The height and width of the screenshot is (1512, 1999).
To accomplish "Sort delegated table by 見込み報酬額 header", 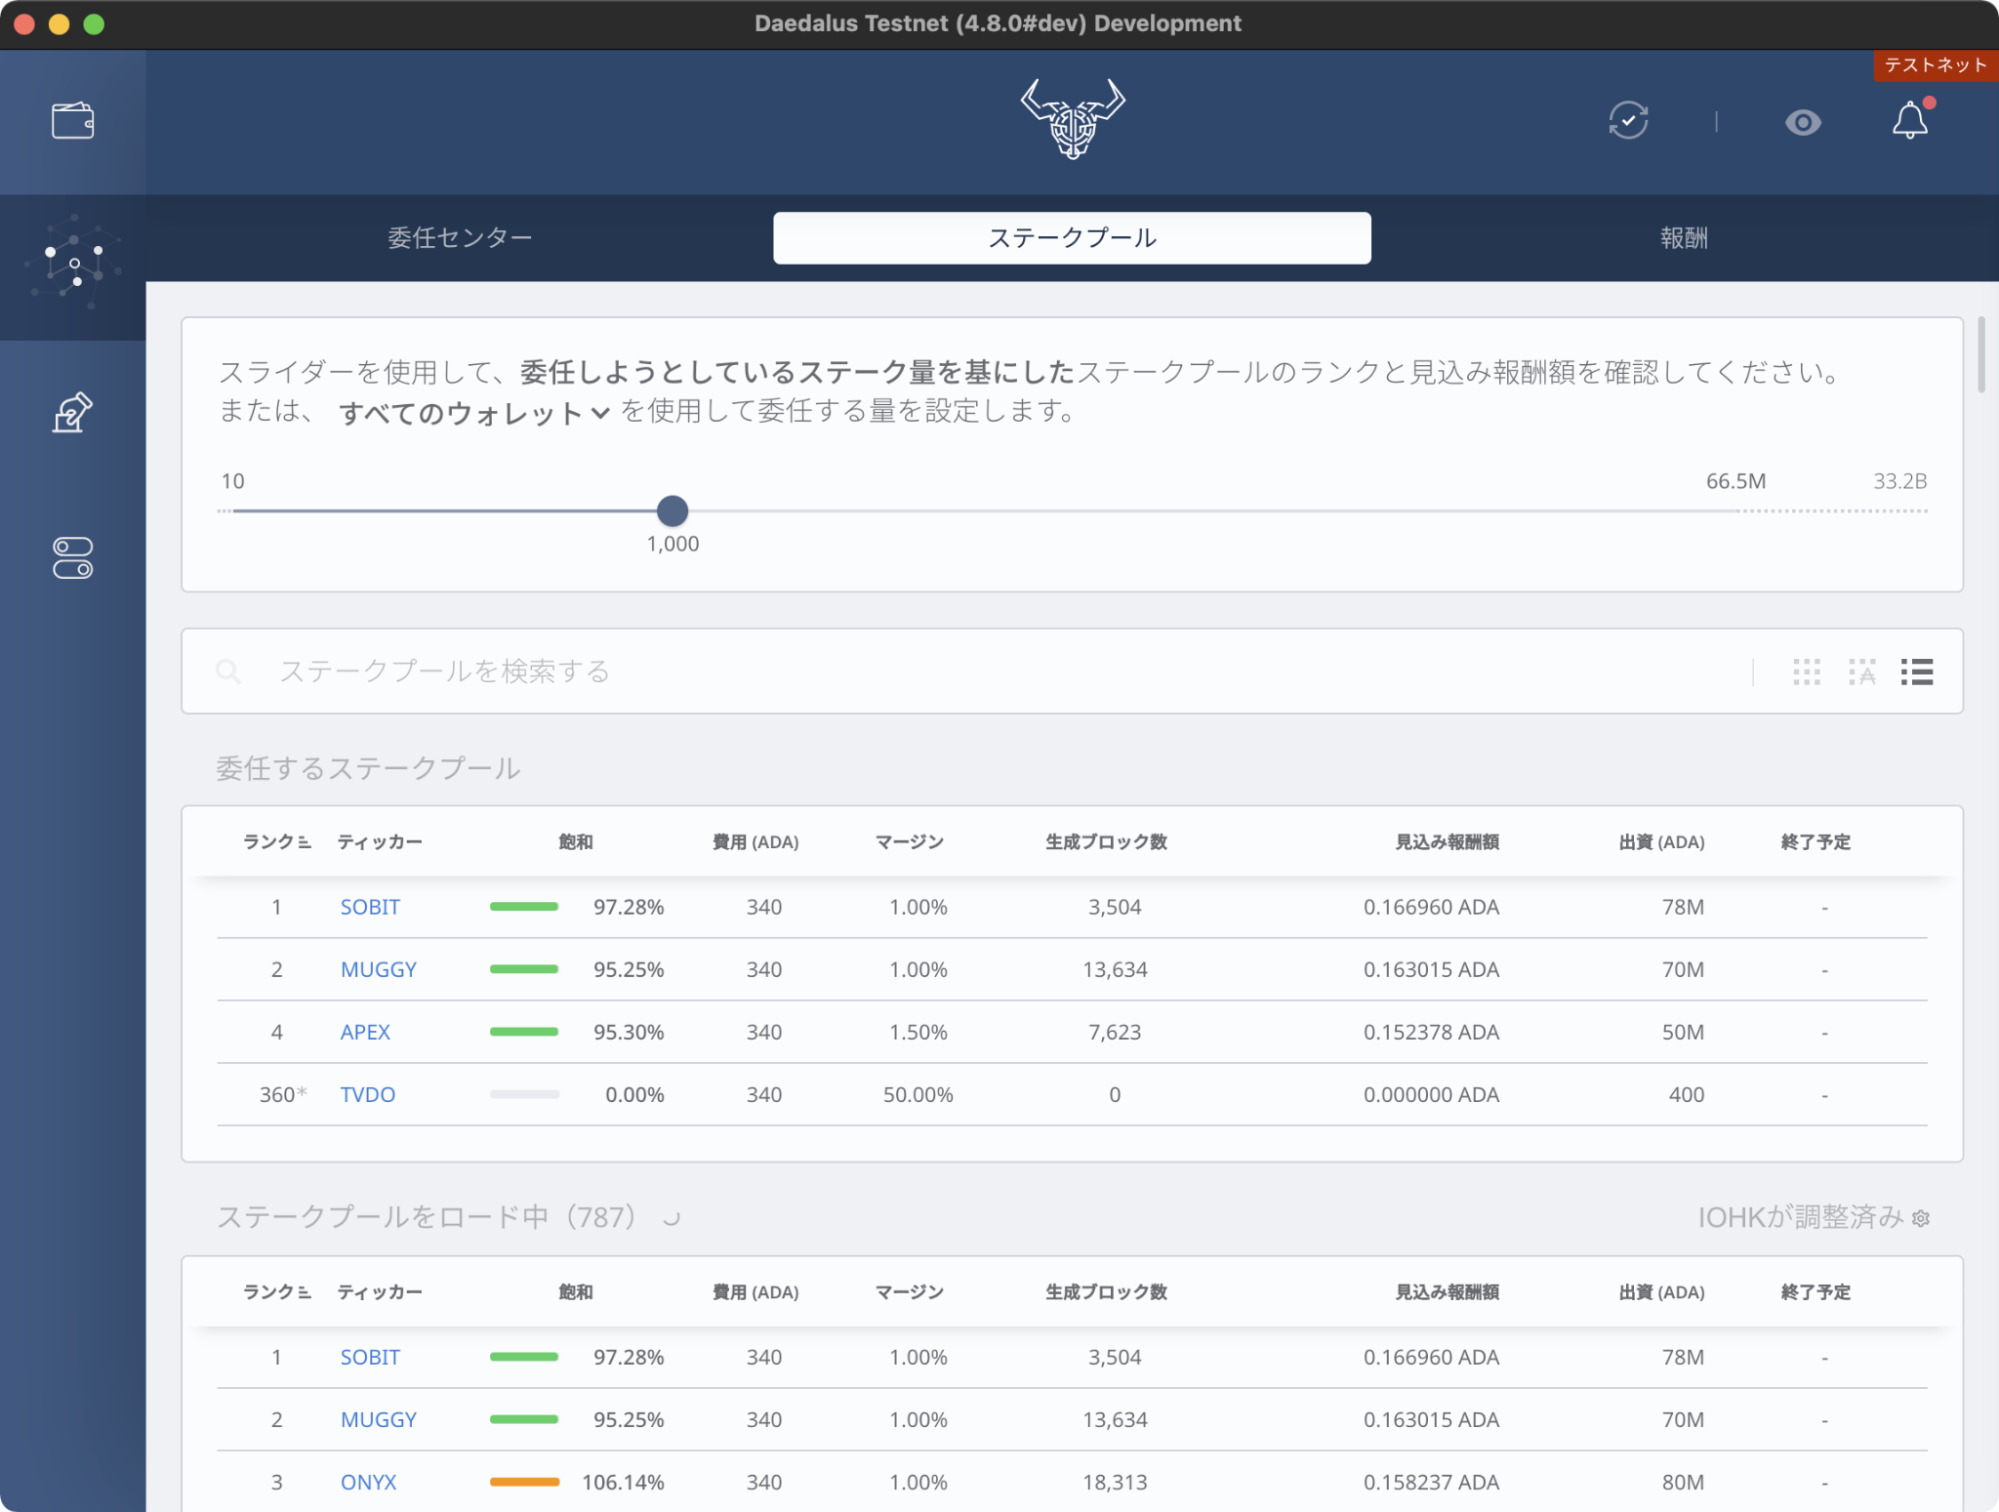I will click(1447, 842).
